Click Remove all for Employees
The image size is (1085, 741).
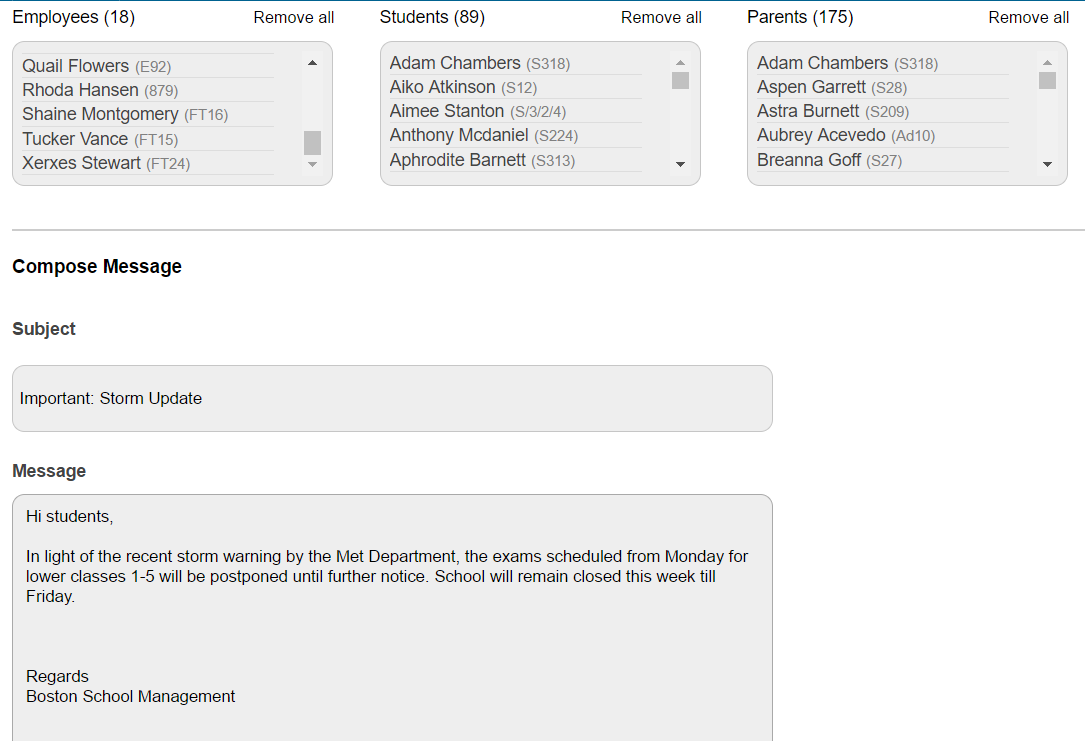point(293,17)
